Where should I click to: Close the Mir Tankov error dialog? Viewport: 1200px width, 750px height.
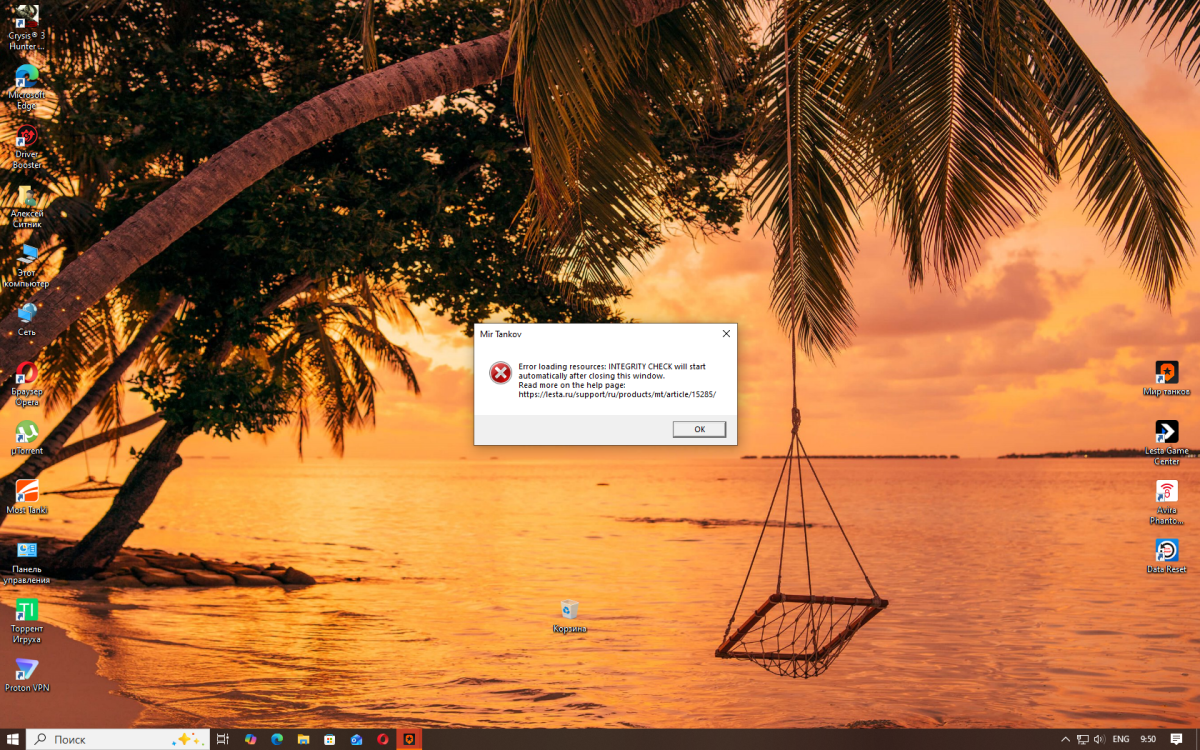tap(726, 333)
